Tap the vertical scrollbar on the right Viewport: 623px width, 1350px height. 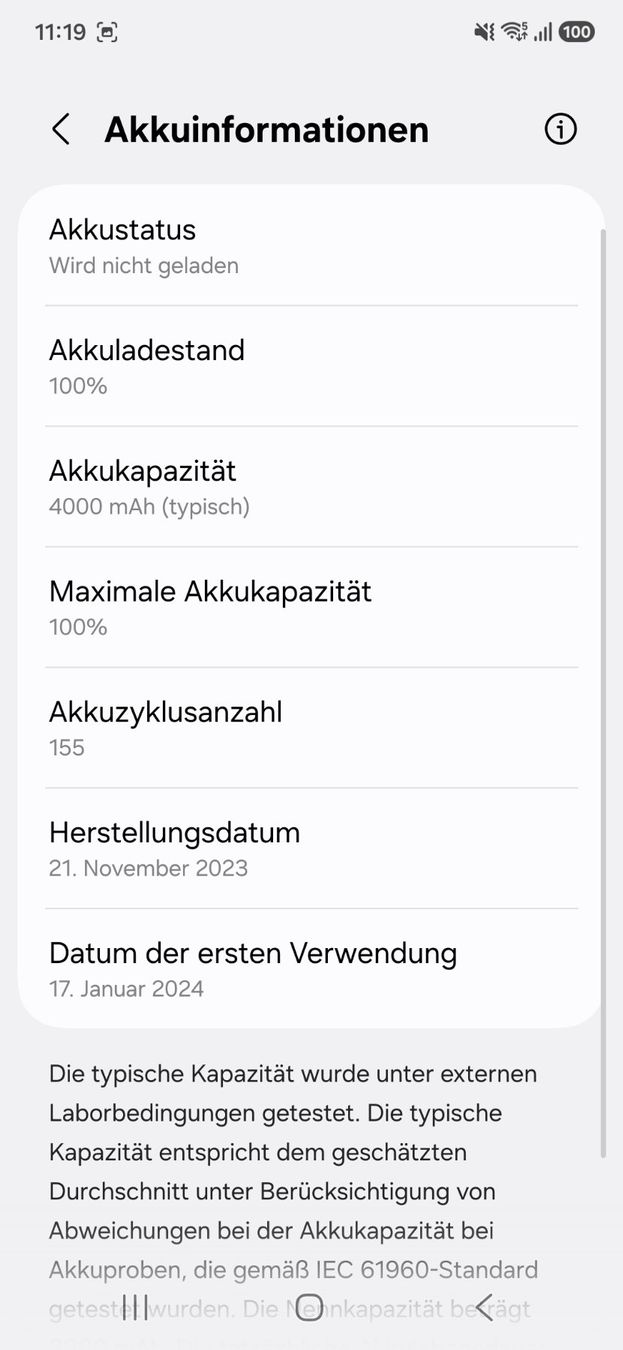point(603,693)
